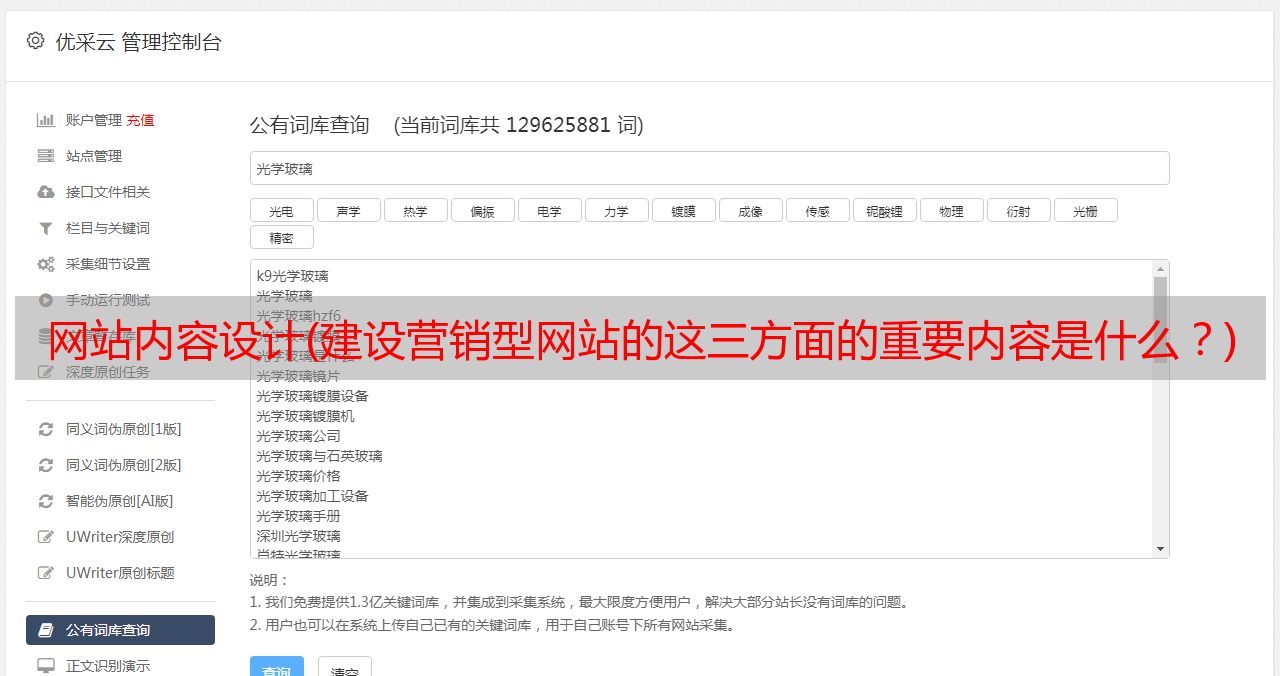Viewport: 1280px width, 676px height.
Task: Click the 衍射 tag button
Action: coord(1018,210)
